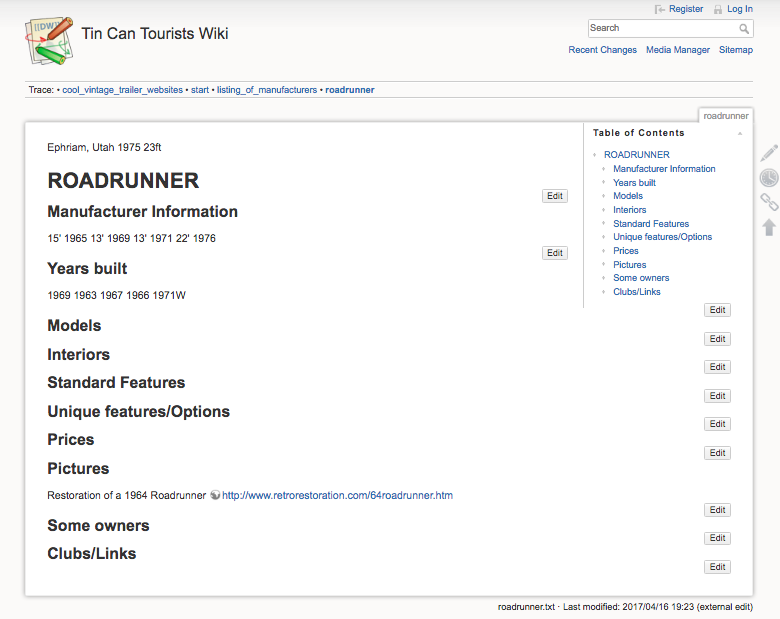Open listing_of_manufacturers trace link
The width and height of the screenshot is (780, 619).
click(x=267, y=90)
